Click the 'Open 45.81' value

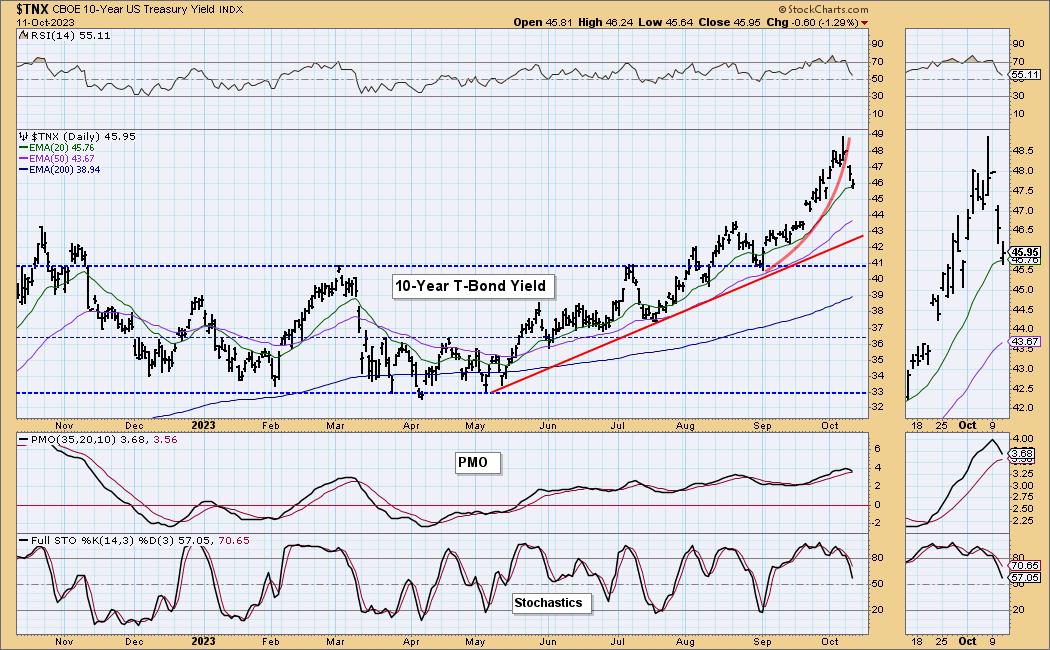pos(542,22)
